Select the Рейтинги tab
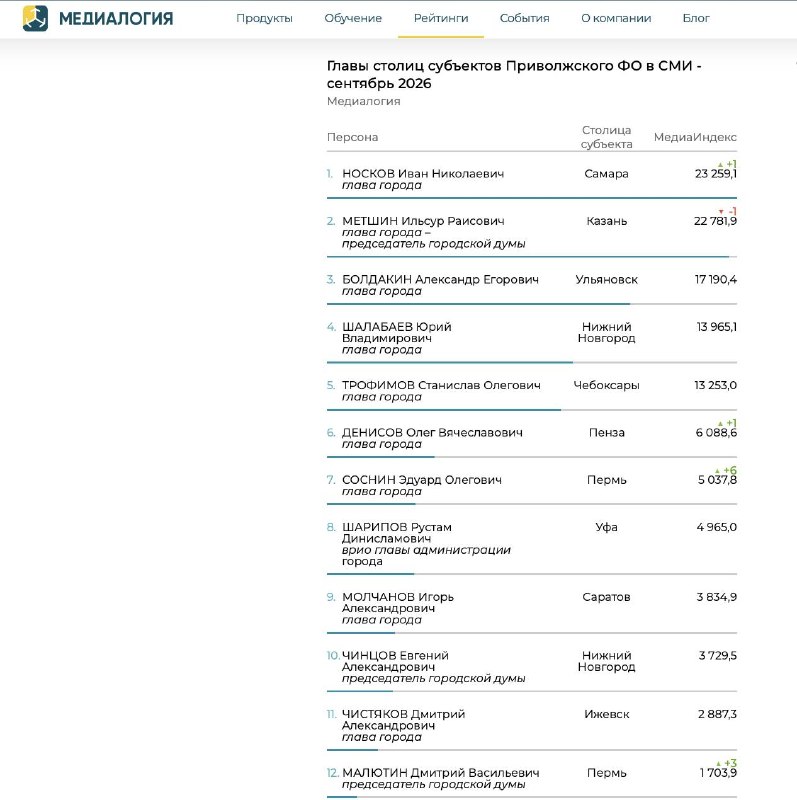 [441, 18]
